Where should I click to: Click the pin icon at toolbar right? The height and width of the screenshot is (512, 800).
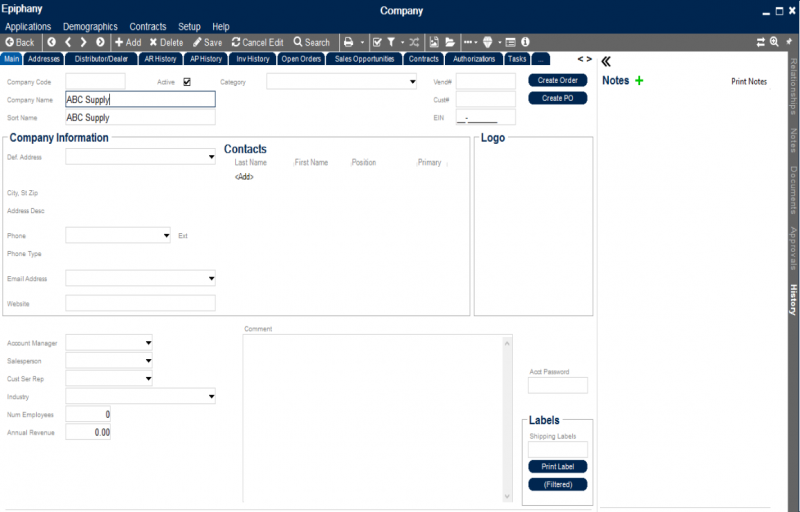coord(789,42)
